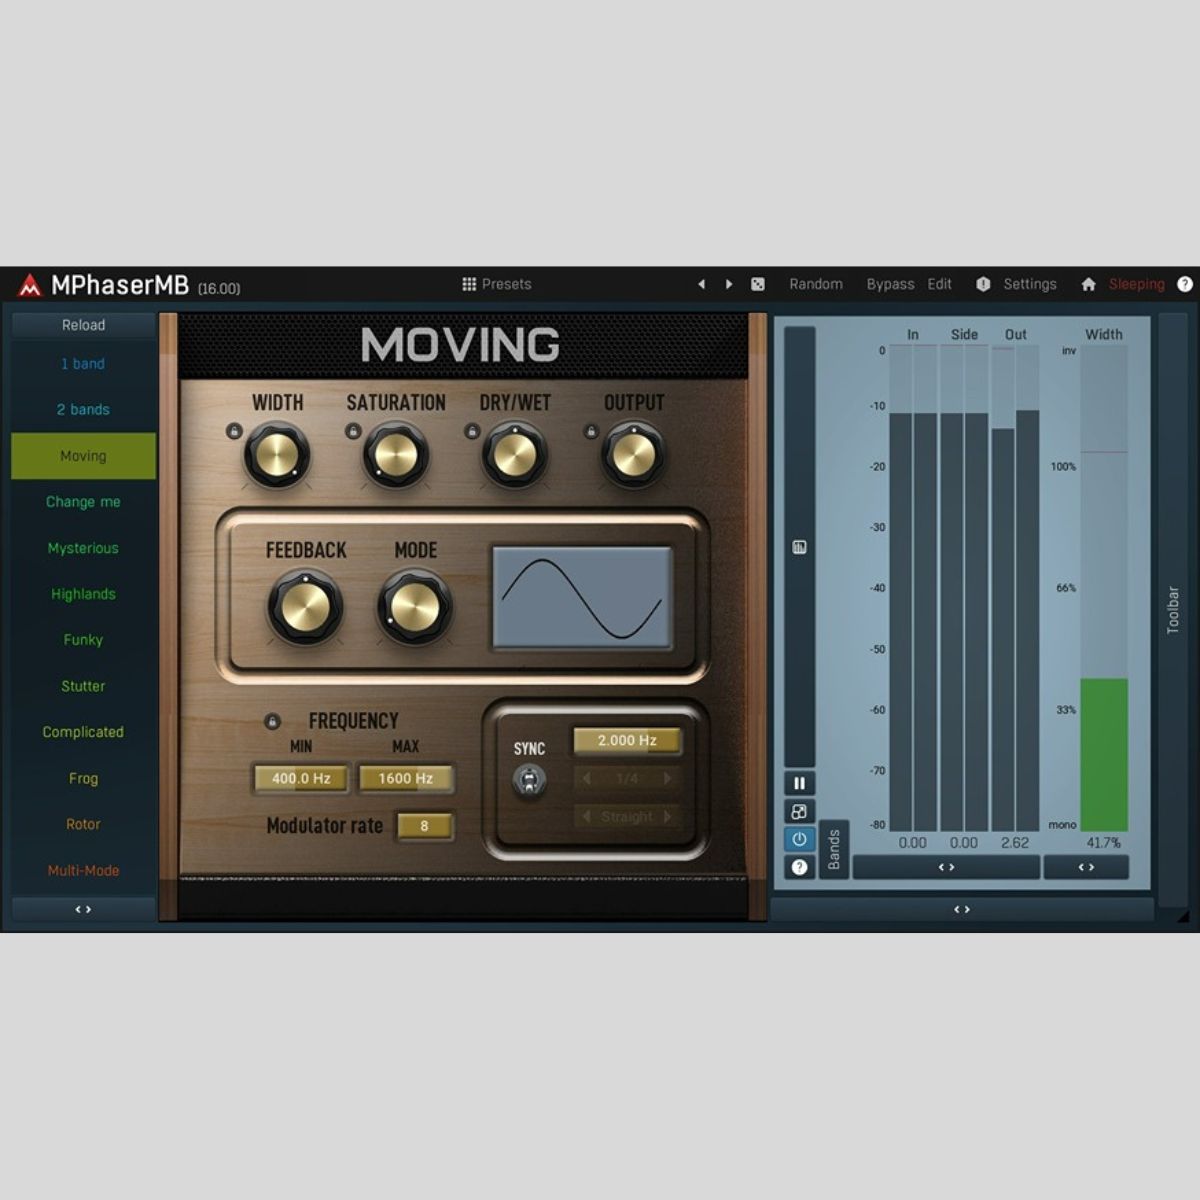This screenshot has width=1200, height=1200.
Task: Select the Moving preset
Action: tap(83, 456)
